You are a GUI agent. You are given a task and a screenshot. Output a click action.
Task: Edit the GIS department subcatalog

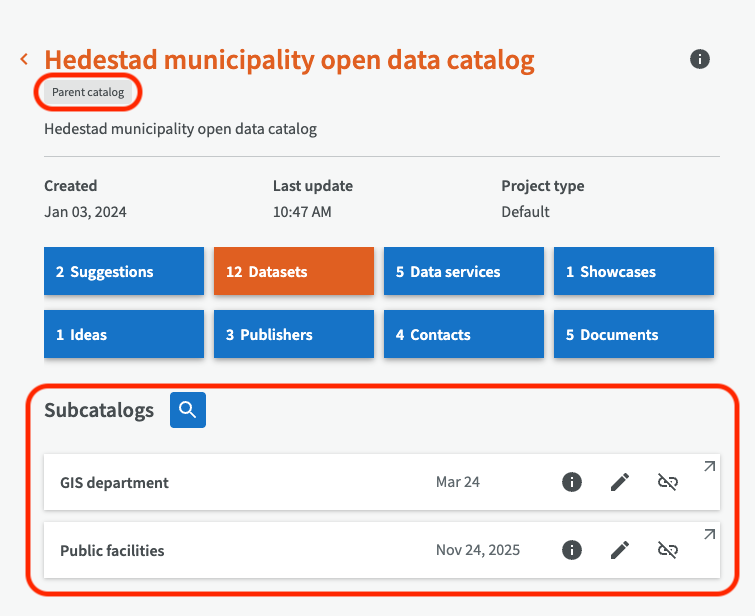[x=620, y=482]
